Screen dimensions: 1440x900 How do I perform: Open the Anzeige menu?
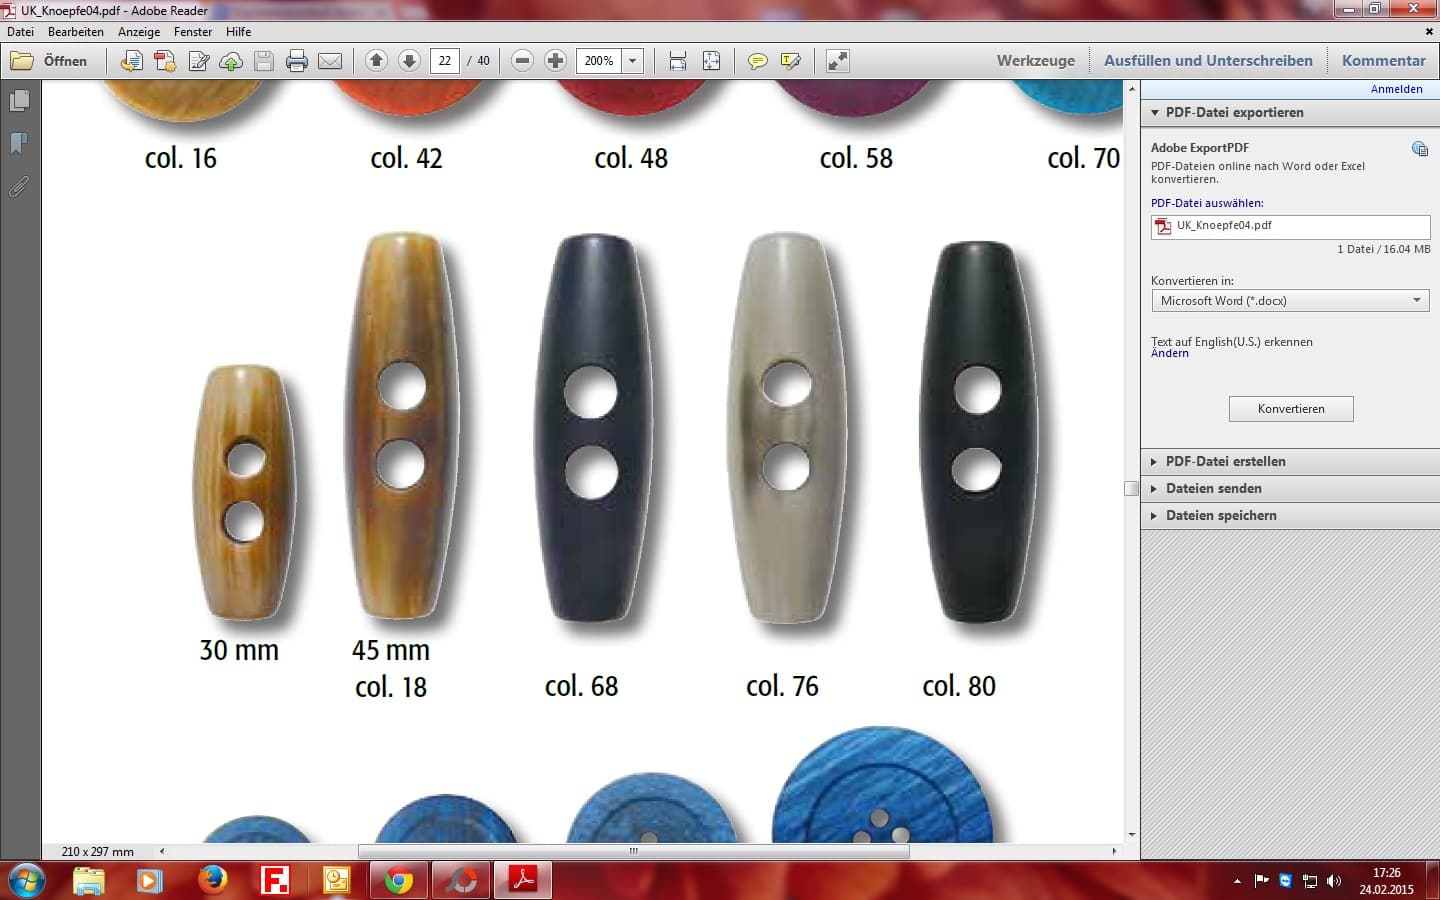tap(139, 32)
